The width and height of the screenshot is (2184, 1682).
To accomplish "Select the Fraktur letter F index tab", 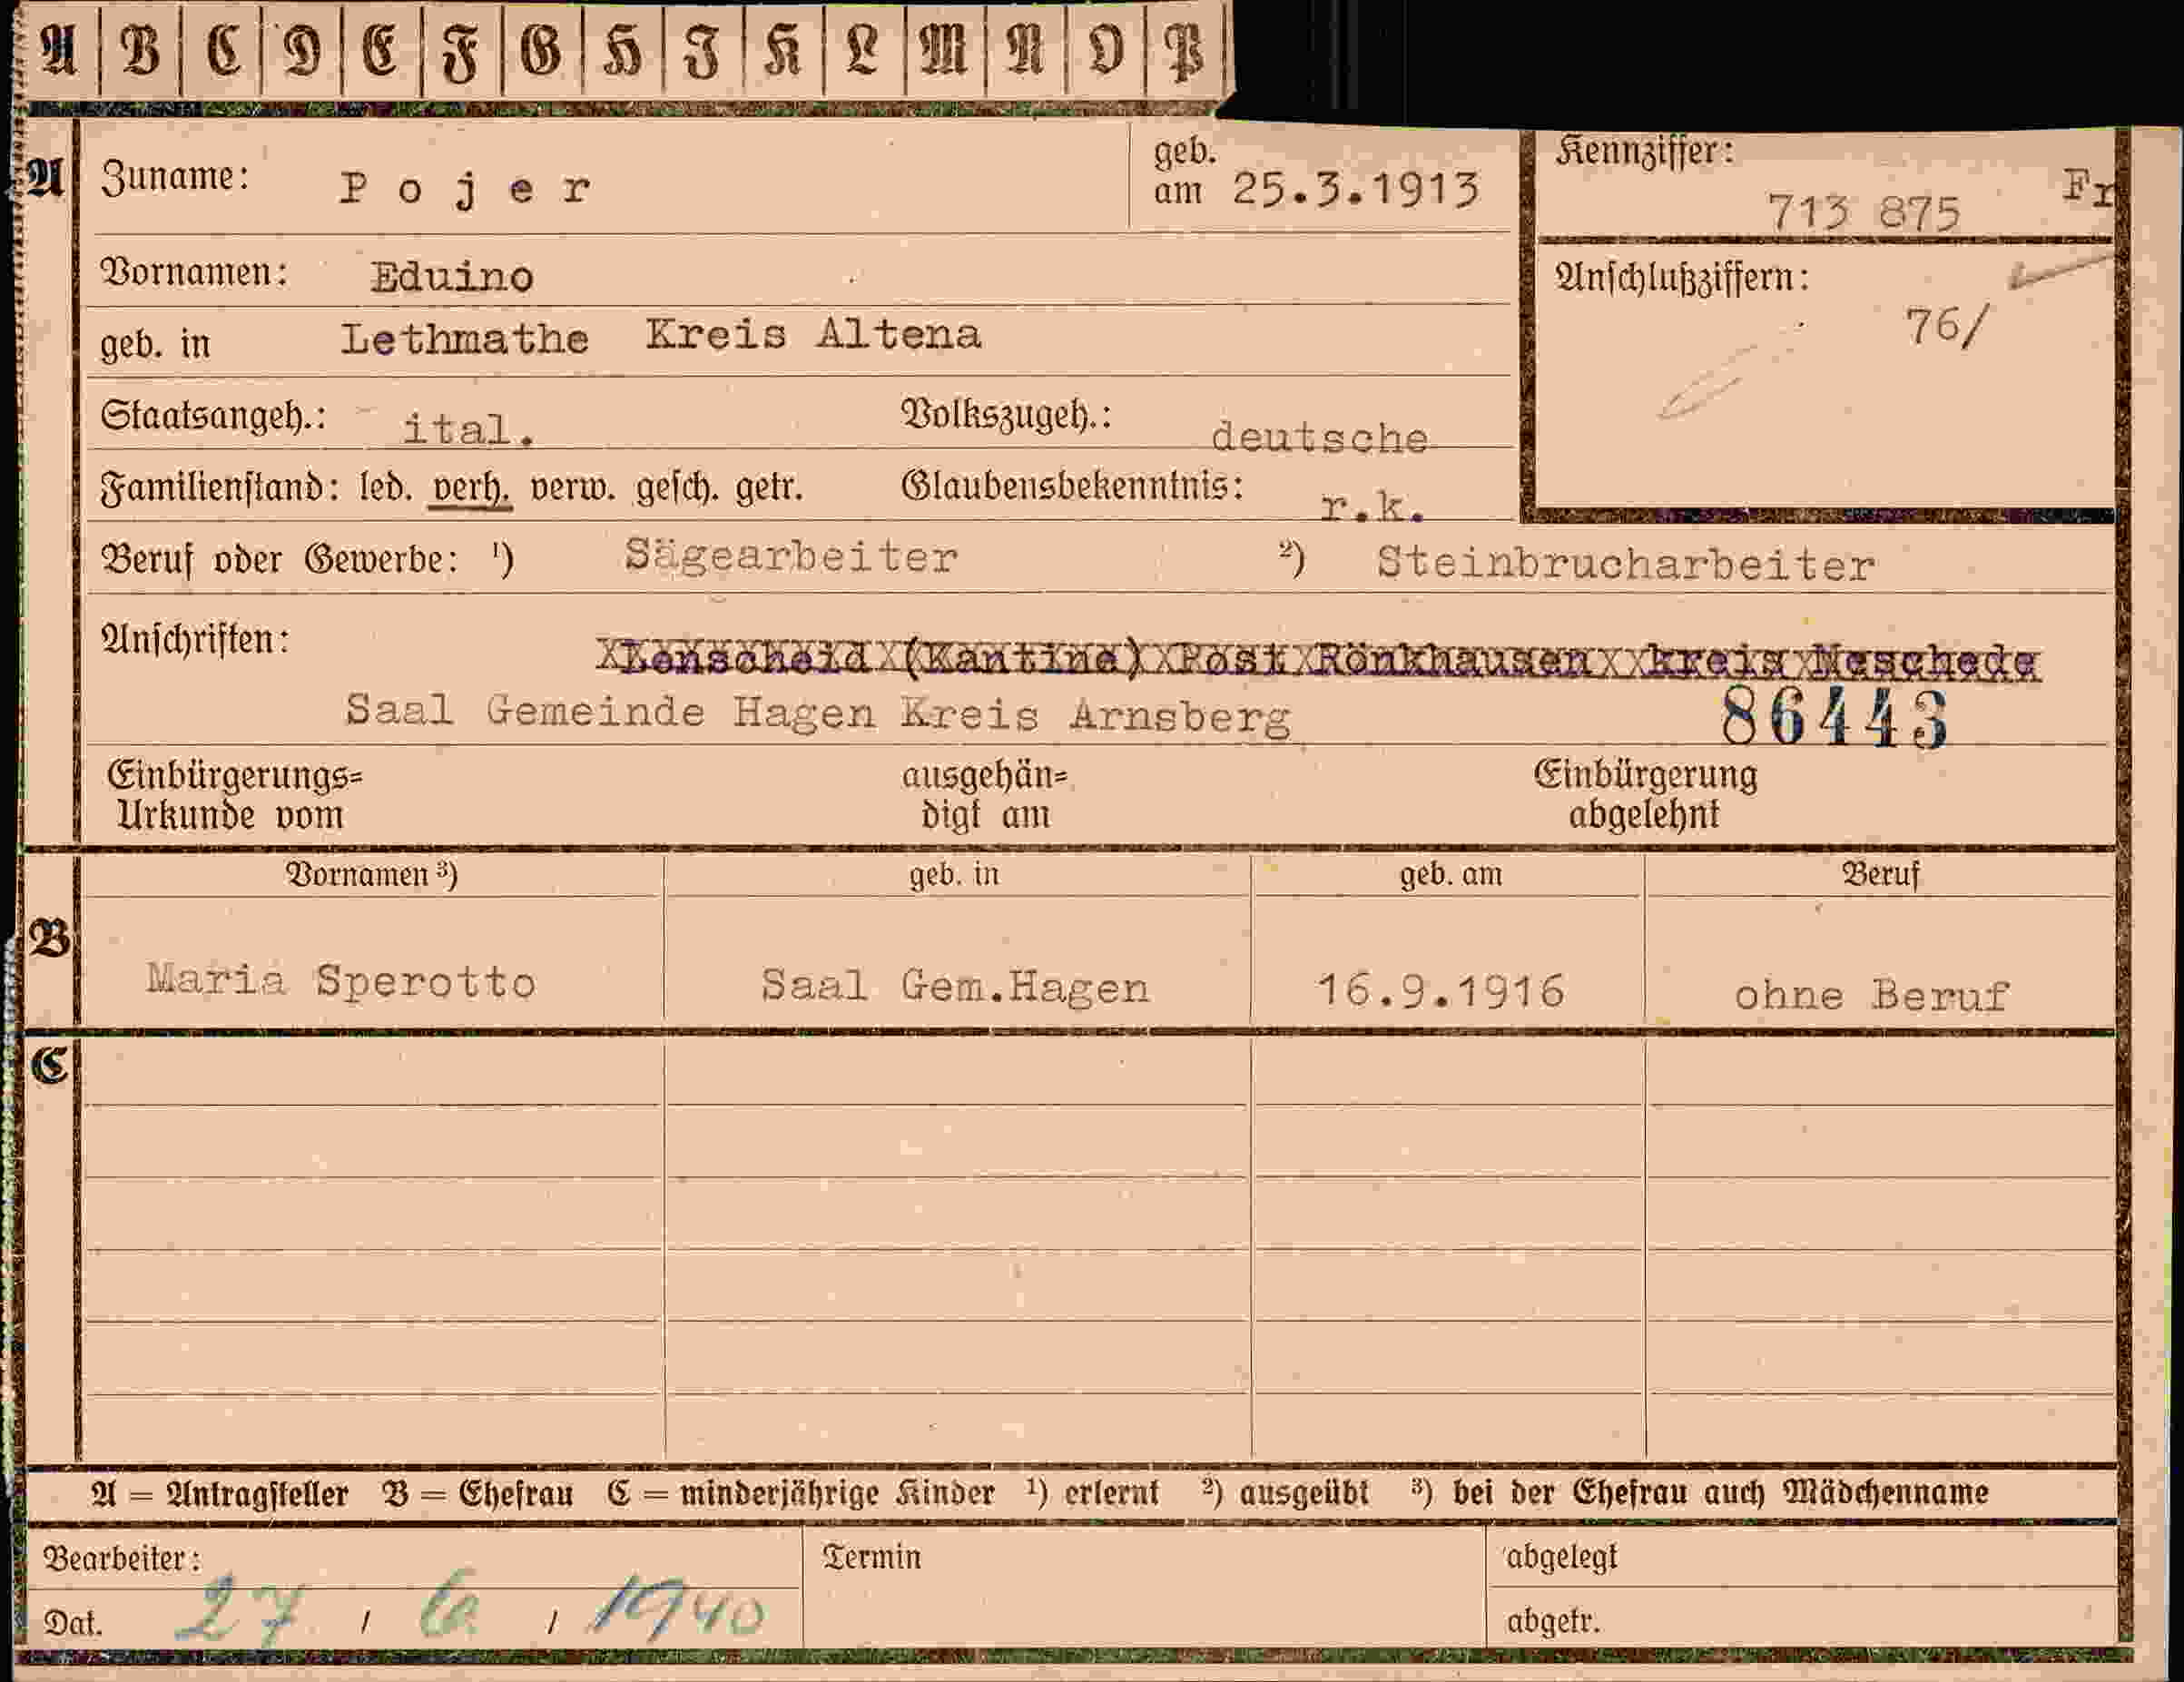I will 462,50.
